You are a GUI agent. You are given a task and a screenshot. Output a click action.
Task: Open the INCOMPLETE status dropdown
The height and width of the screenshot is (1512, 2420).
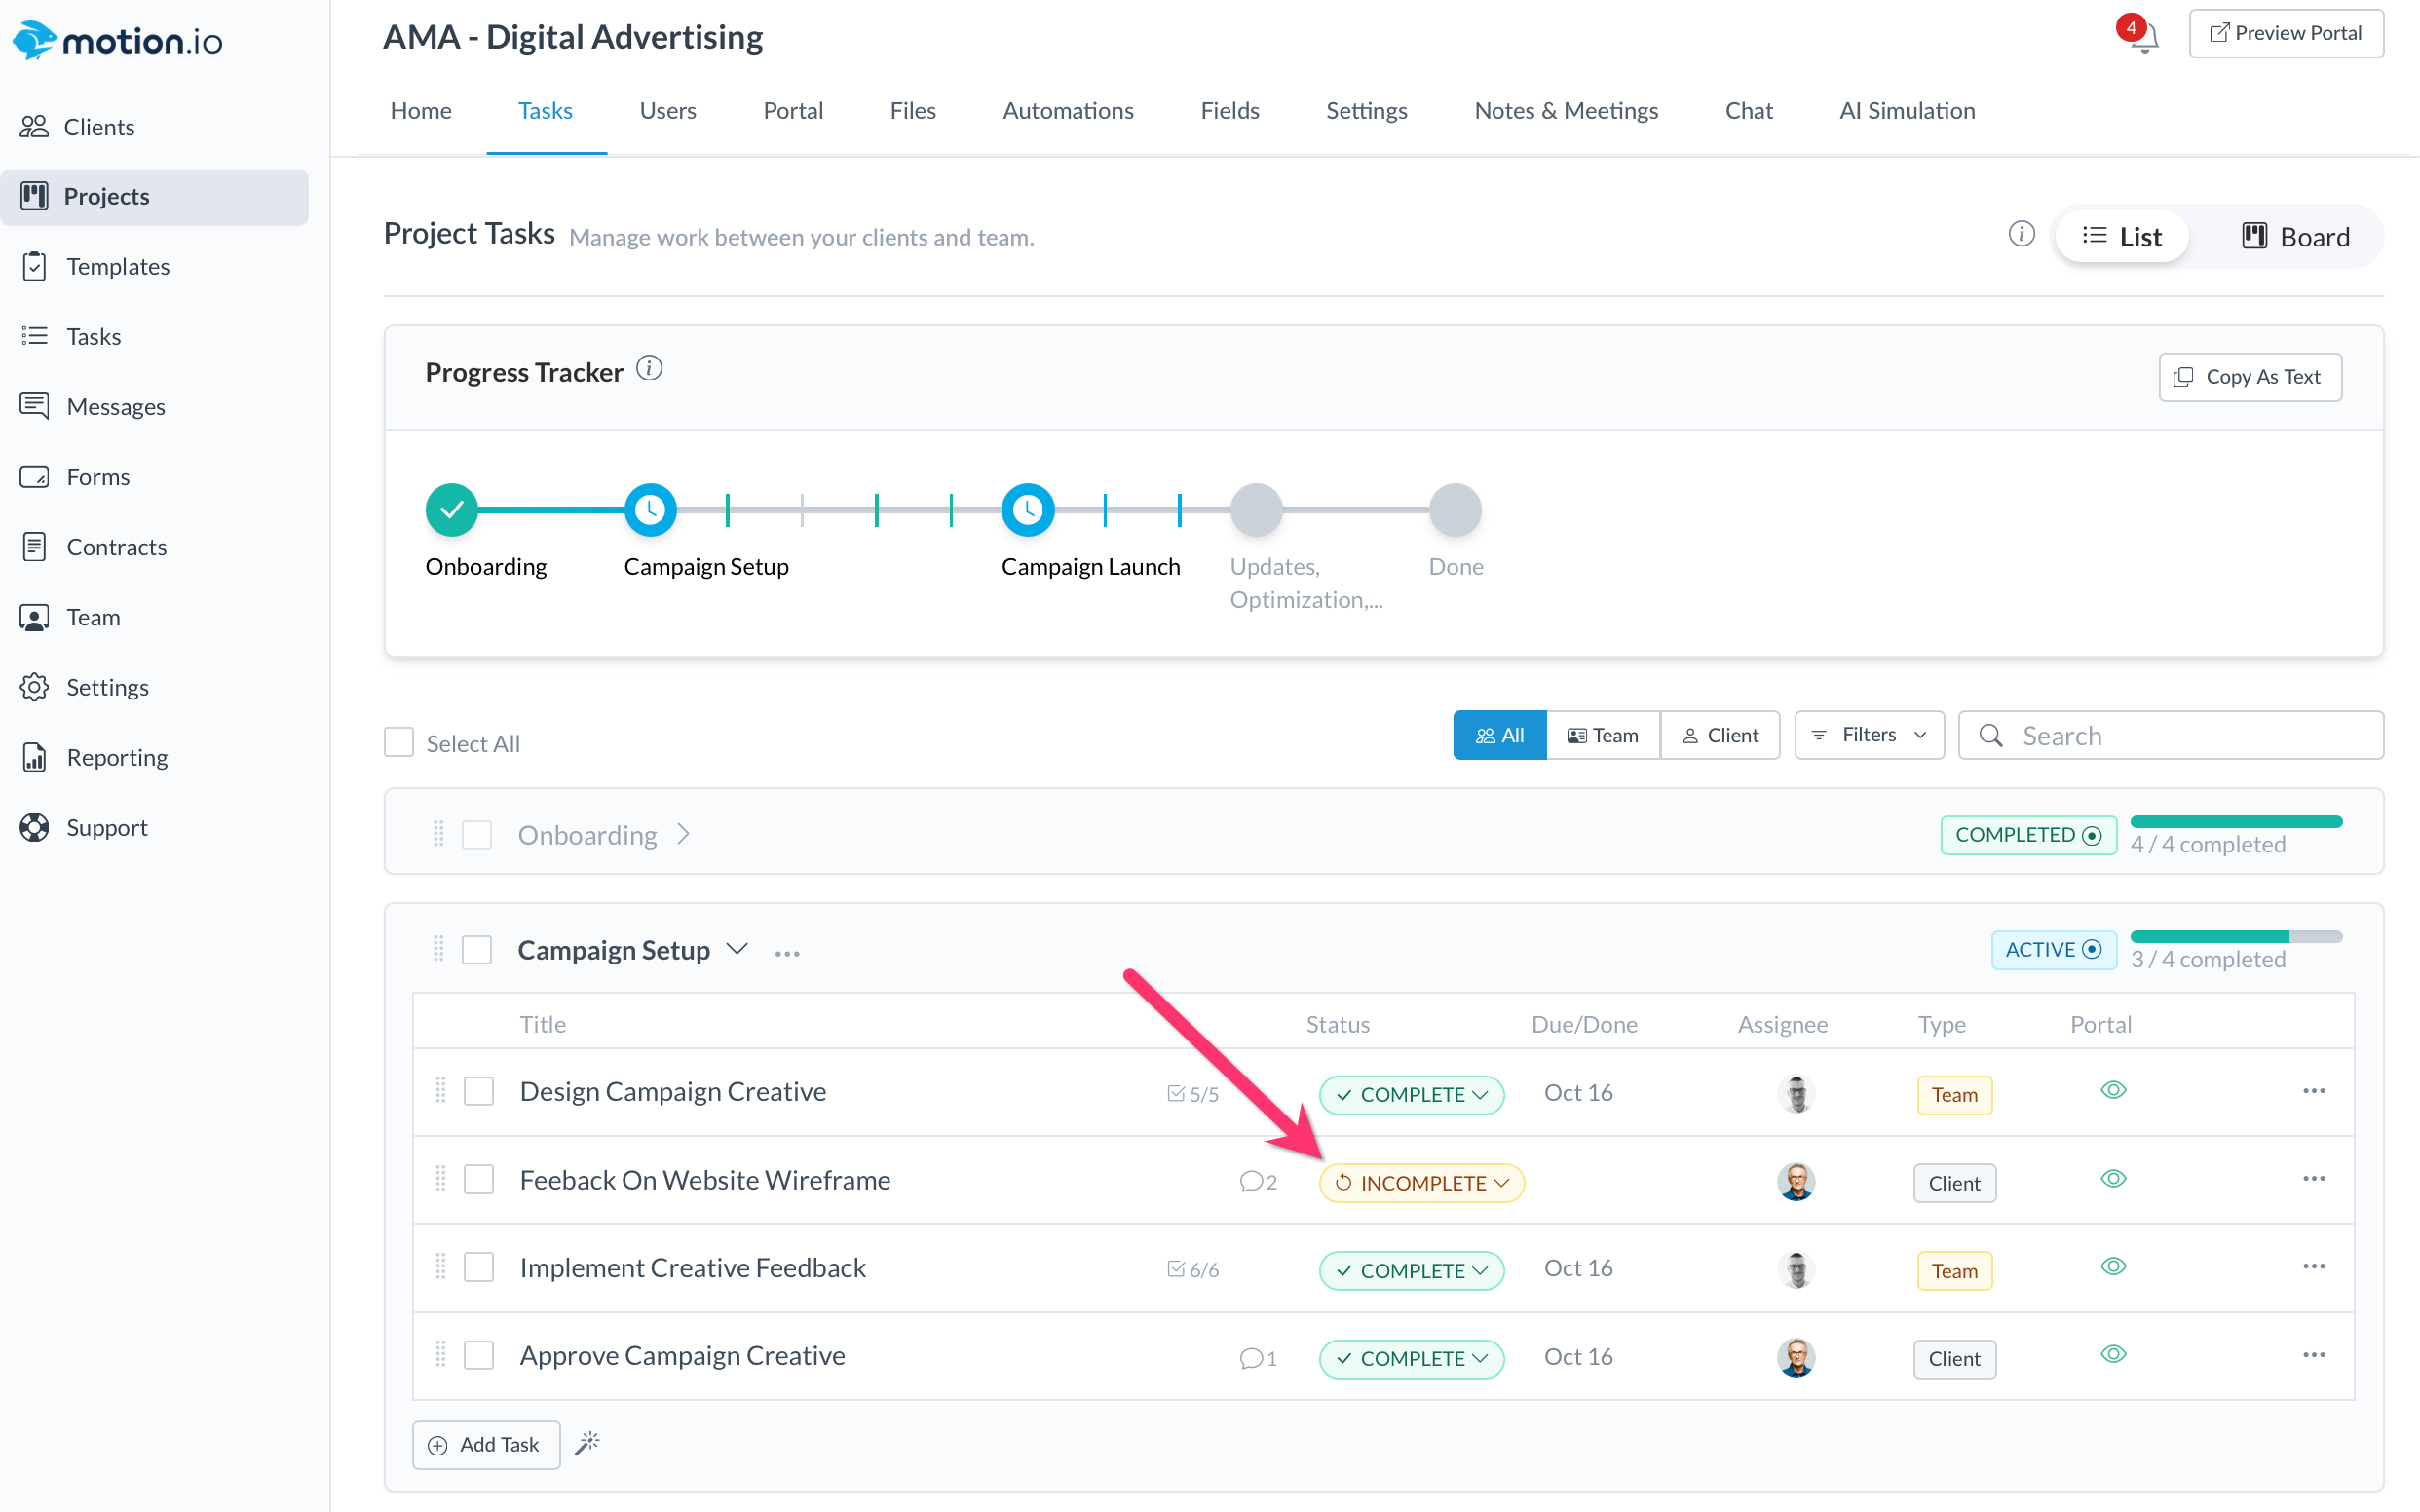1421,1183
